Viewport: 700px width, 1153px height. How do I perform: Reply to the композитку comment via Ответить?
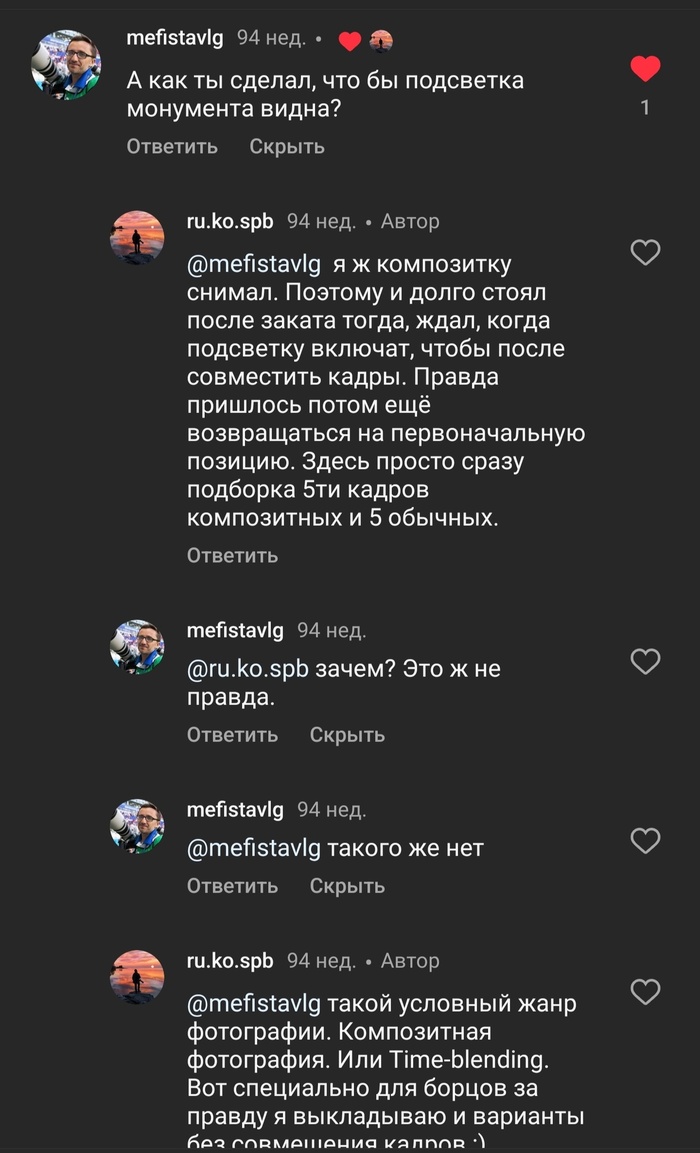(232, 555)
